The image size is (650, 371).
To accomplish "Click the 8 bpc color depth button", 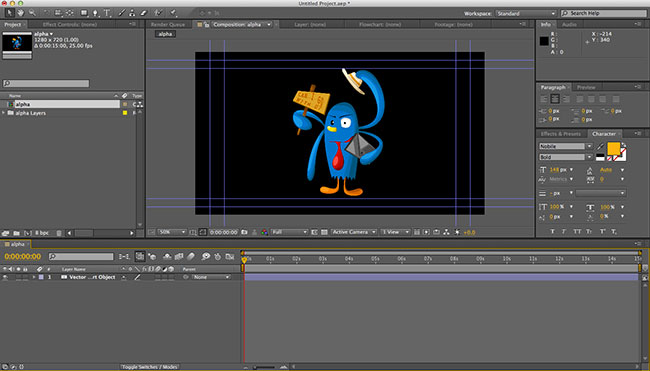I will click(41, 233).
